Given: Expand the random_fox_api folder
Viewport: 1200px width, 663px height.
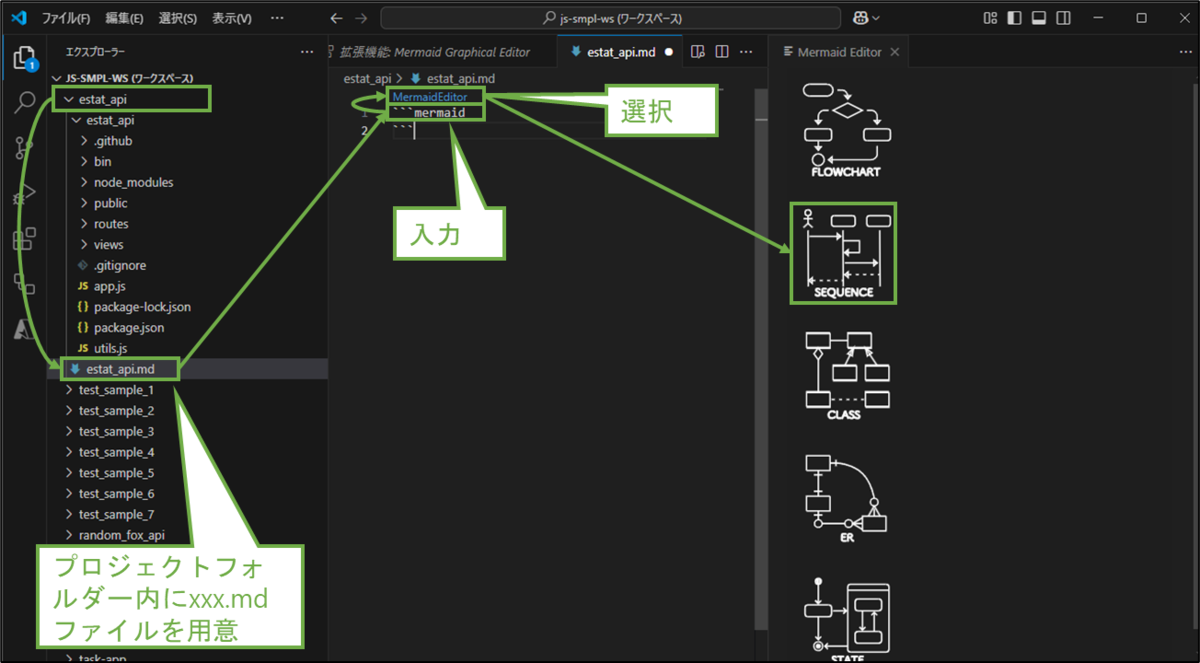Looking at the screenshot, I should coord(122,535).
